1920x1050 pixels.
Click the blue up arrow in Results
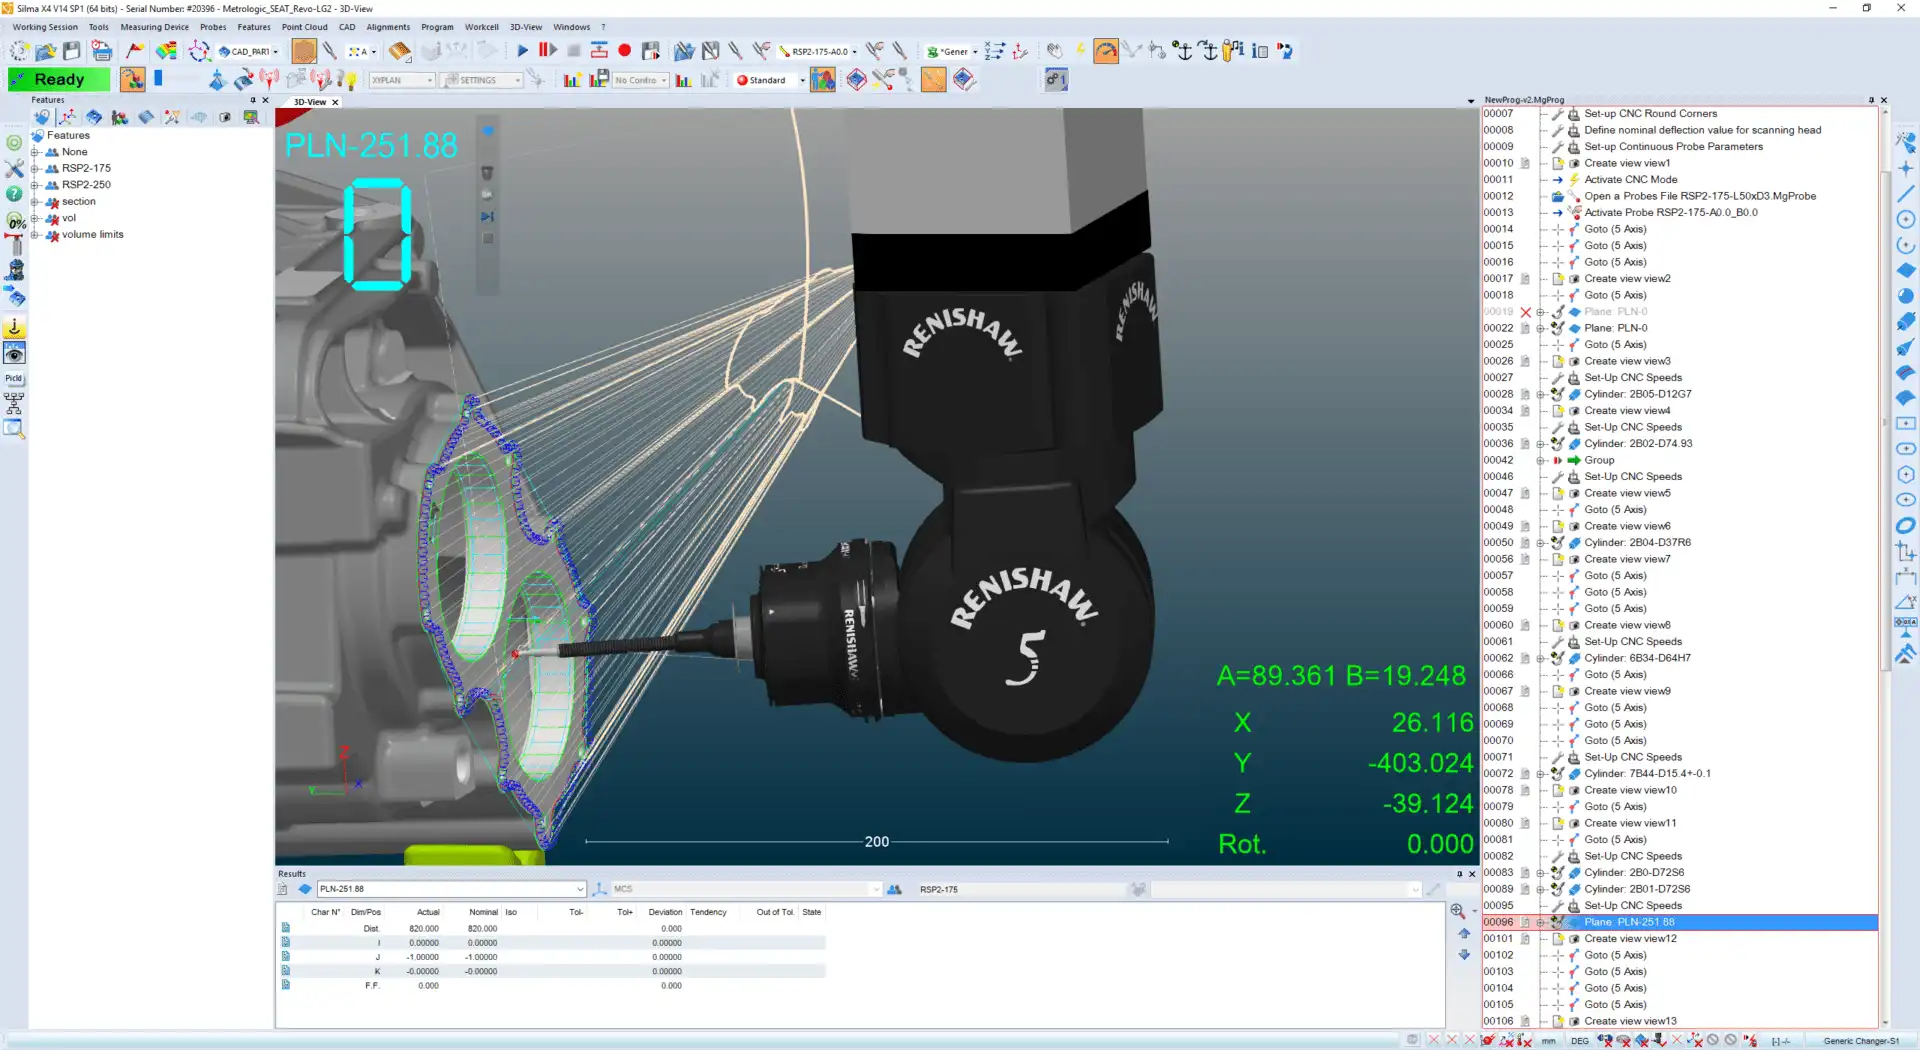1464,933
